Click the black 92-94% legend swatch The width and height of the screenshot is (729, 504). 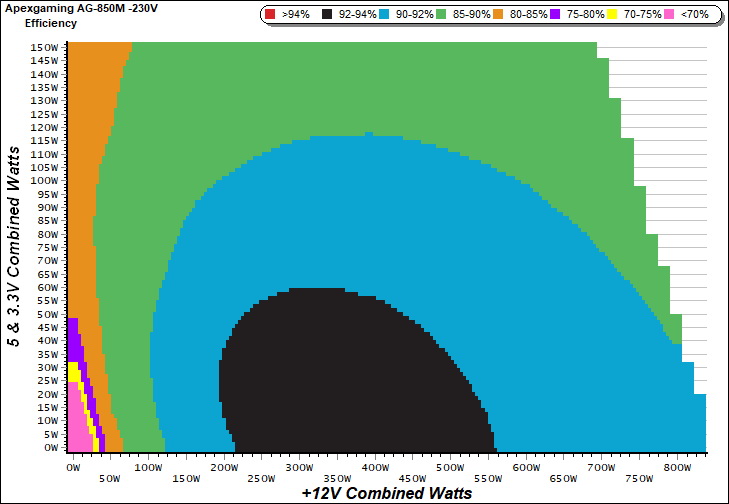(326, 15)
